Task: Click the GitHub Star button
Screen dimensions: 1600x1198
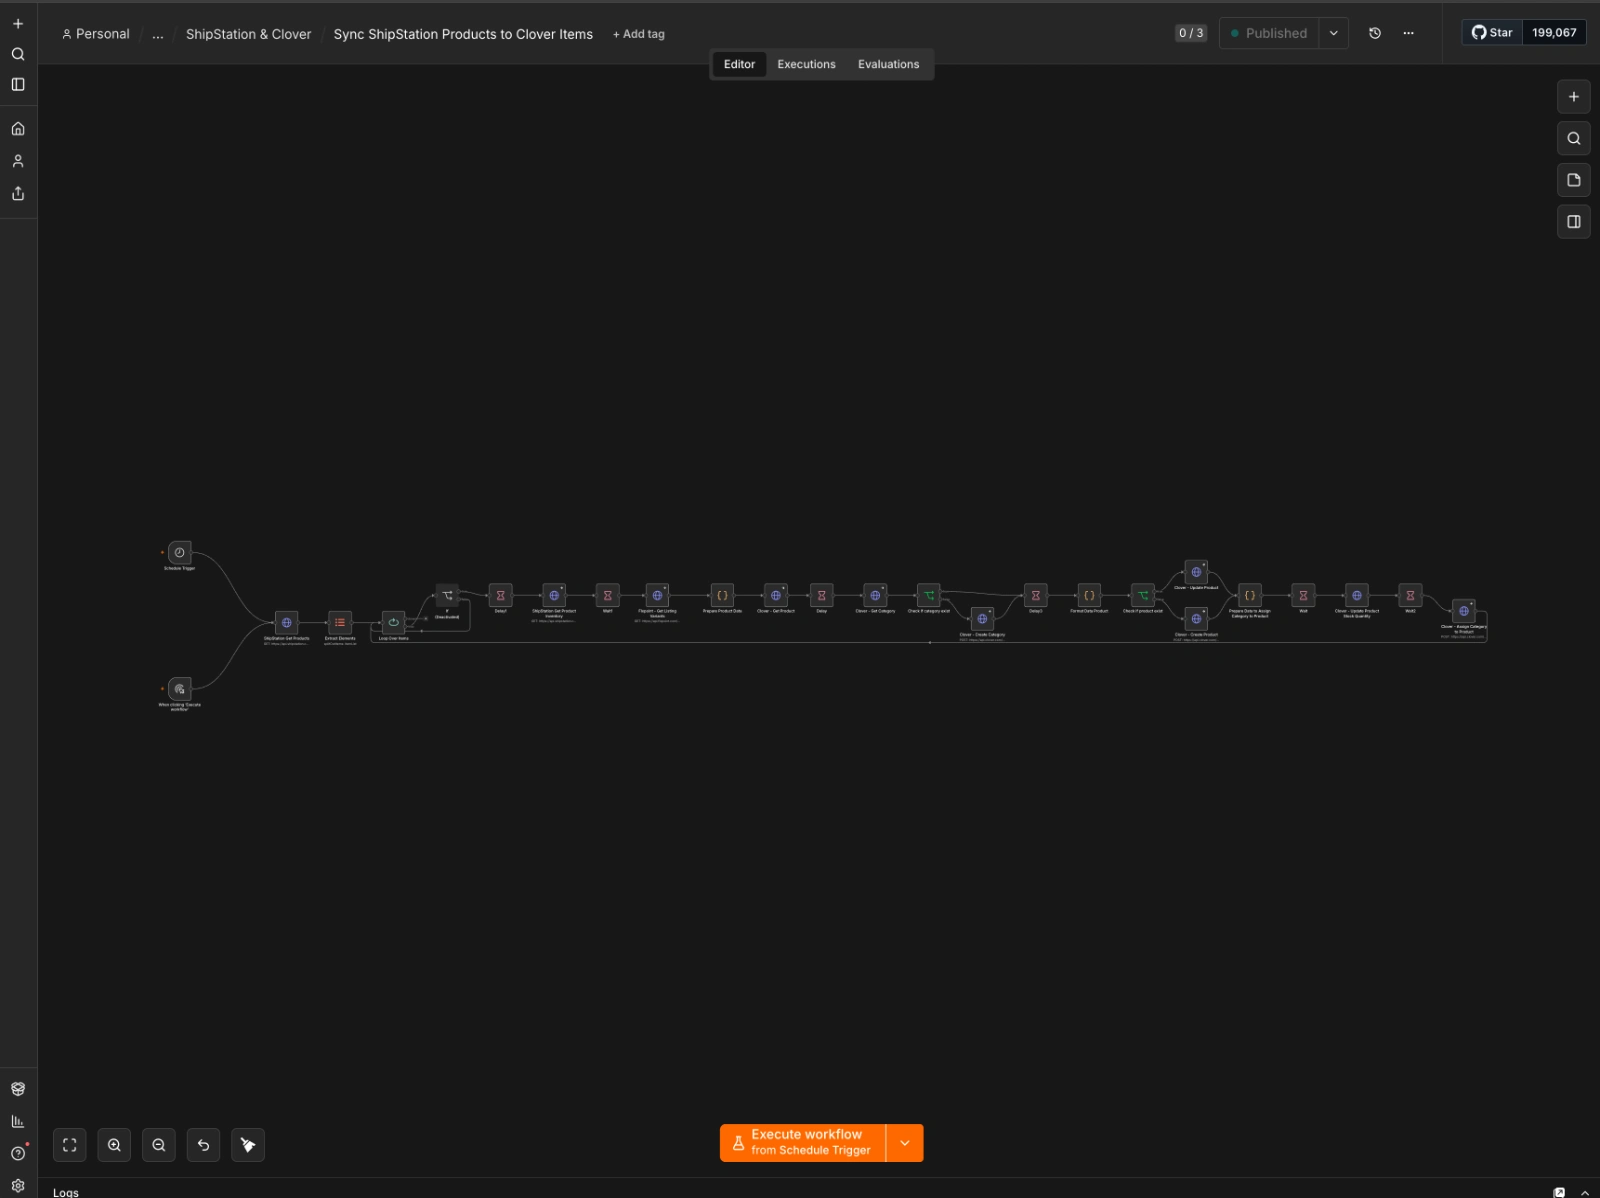Action: pyautogui.click(x=1492, y=33)
